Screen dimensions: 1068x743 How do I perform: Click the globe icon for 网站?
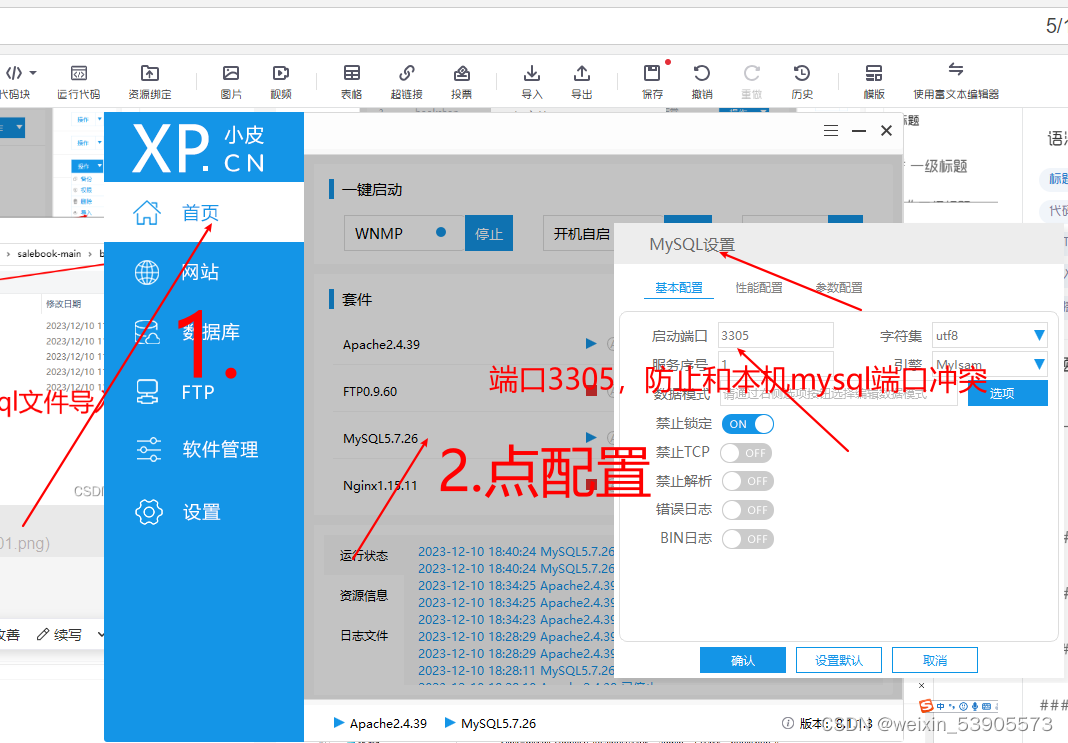(x=147, y=272)
